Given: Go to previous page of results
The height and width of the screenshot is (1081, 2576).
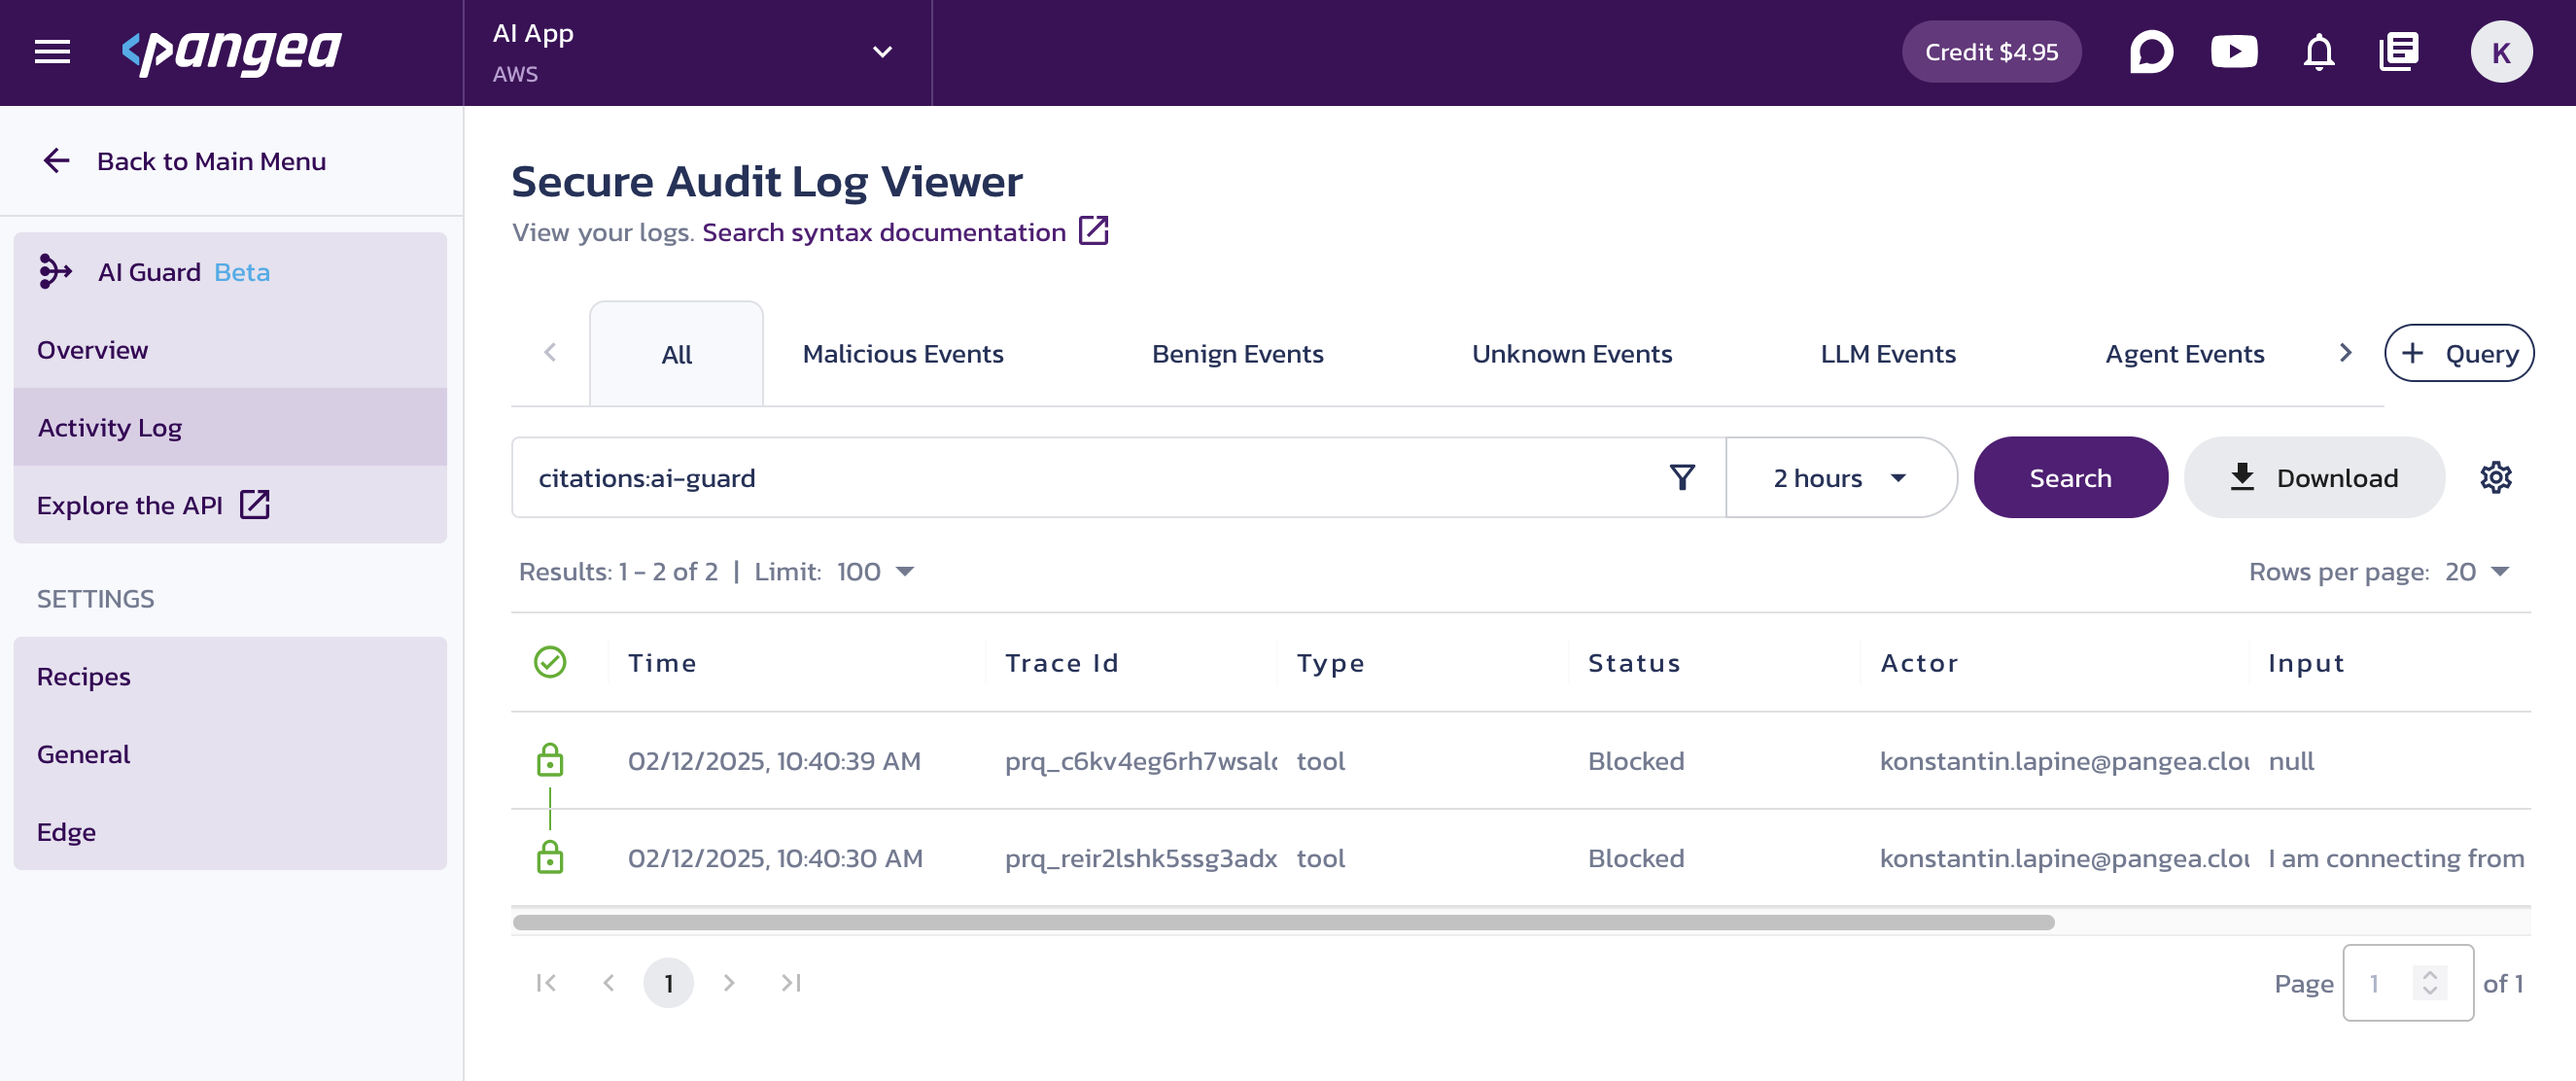Looking at the screenshot, I should (608, 983).
